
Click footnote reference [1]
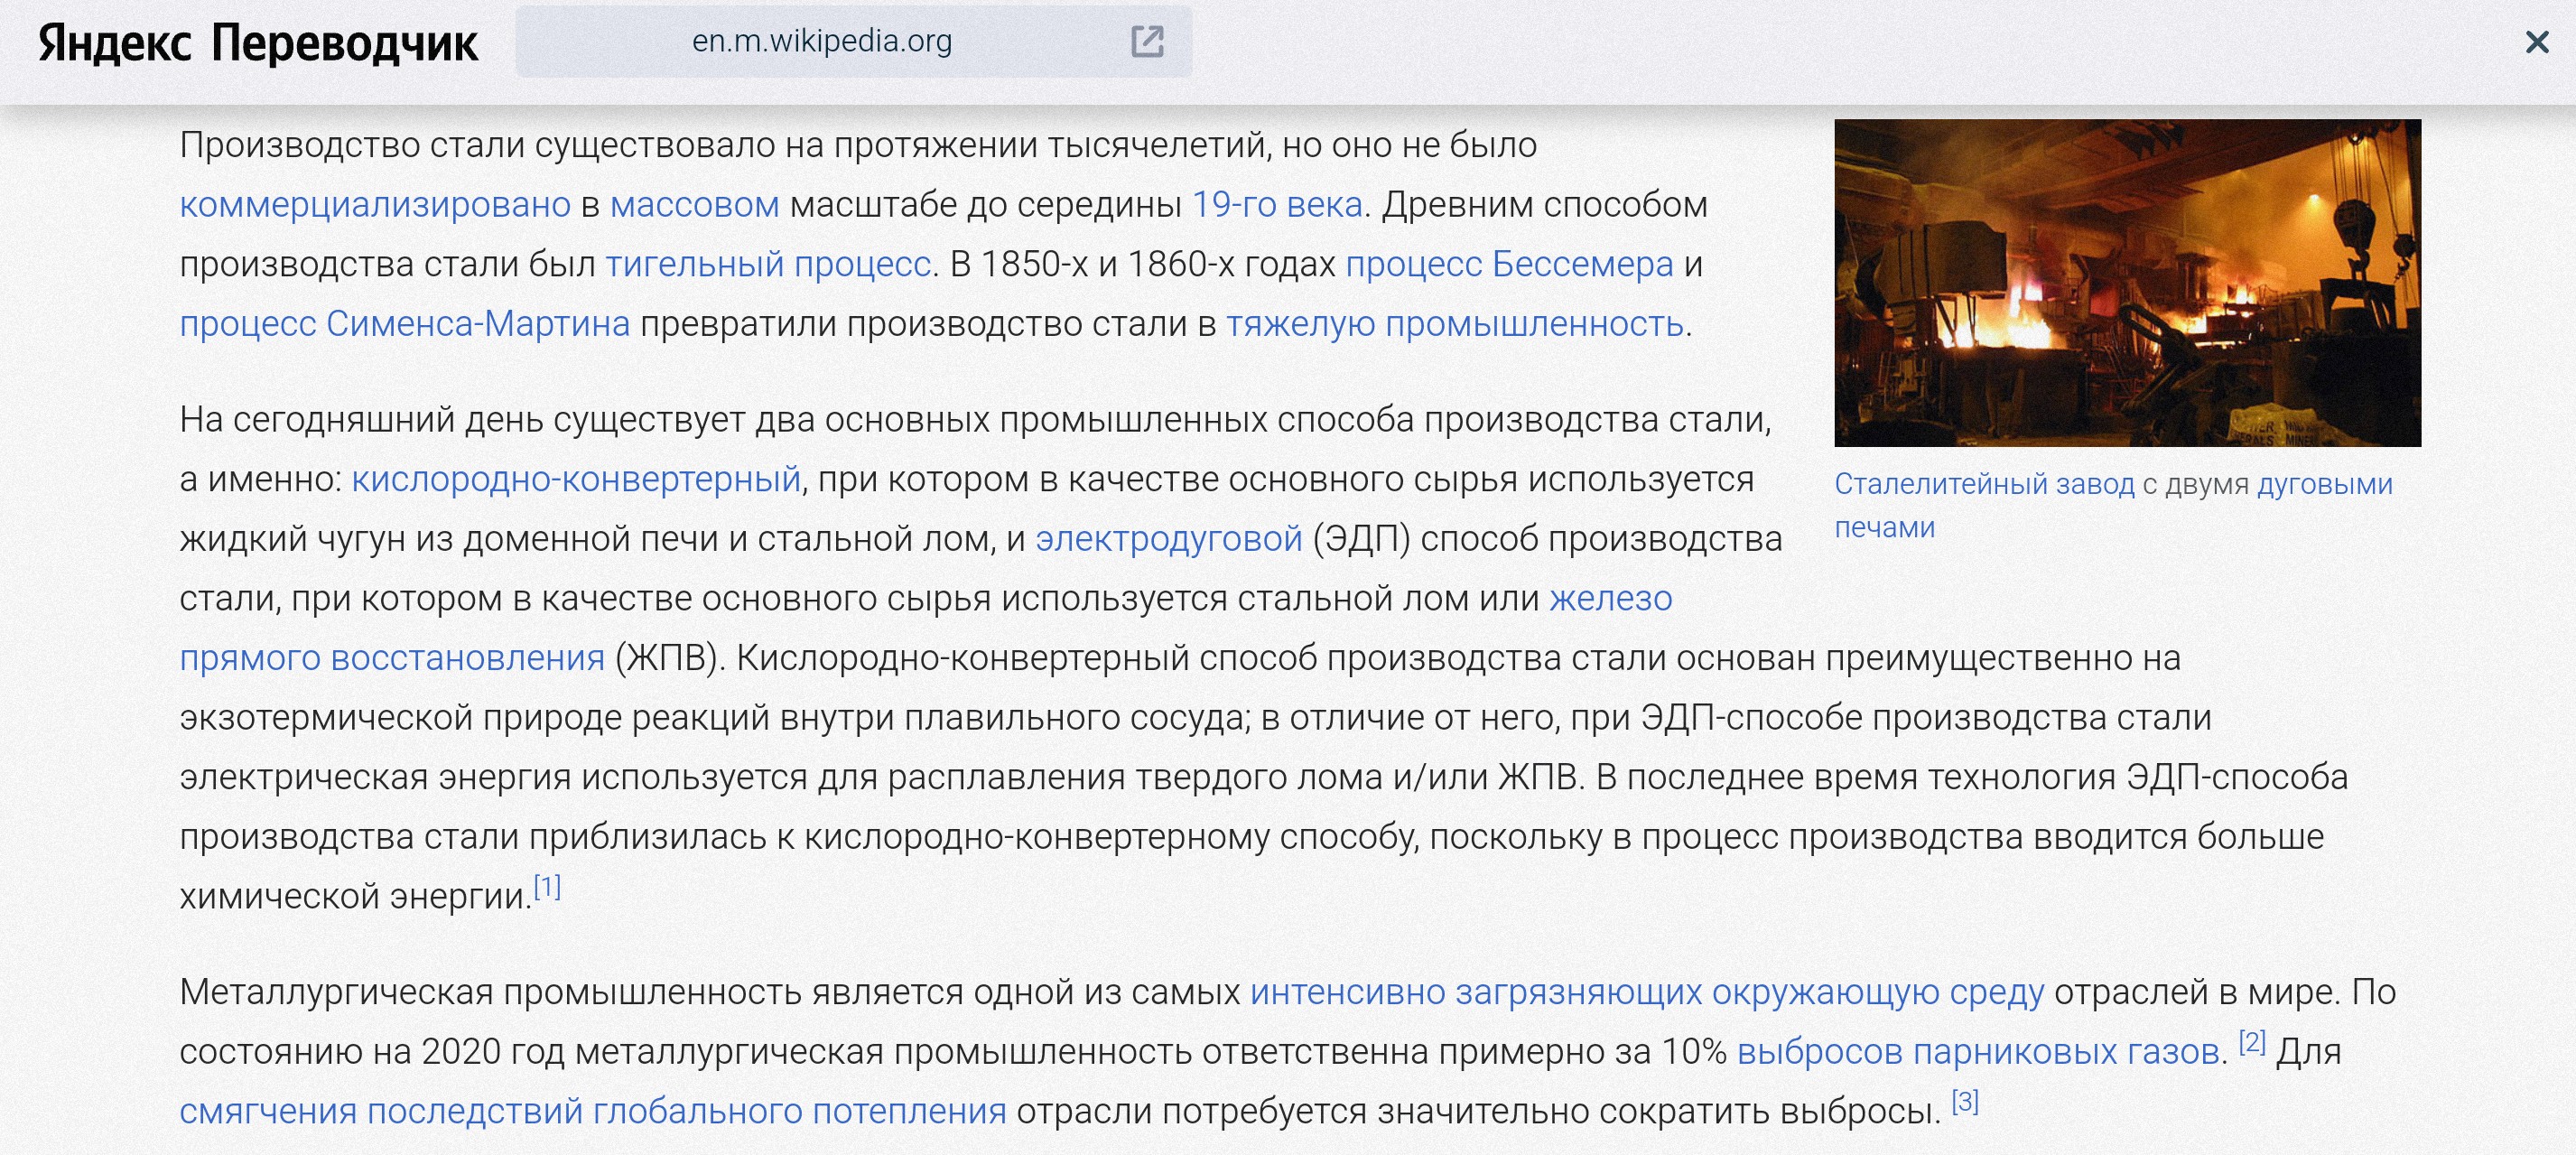pyautogui.click(x=547, y=886)
